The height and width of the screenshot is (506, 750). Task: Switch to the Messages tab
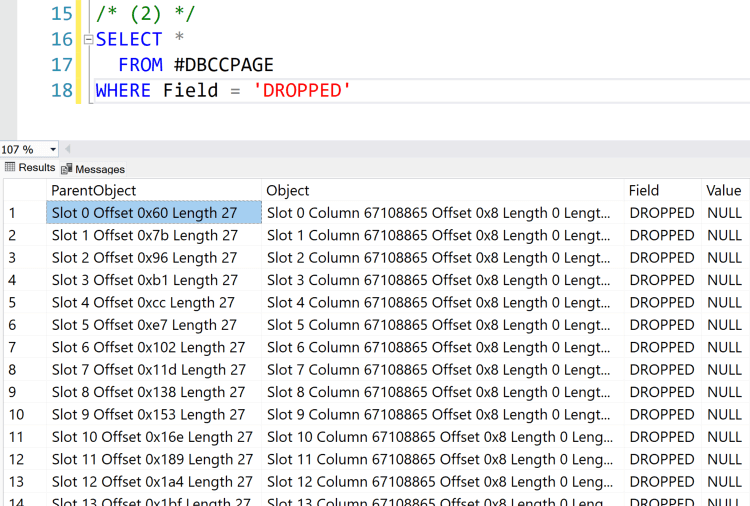point(93,169)
